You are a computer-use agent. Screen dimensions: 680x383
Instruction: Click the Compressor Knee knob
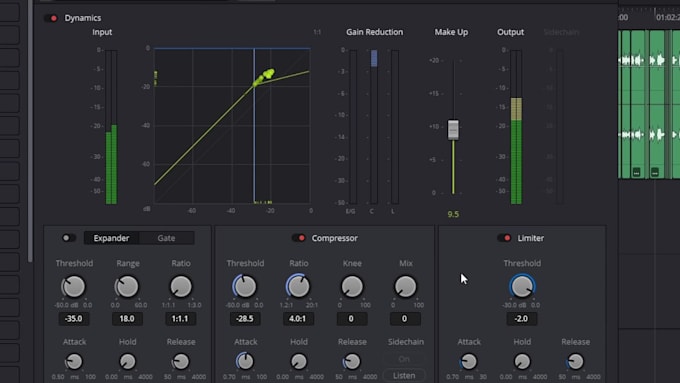[352, 286]
